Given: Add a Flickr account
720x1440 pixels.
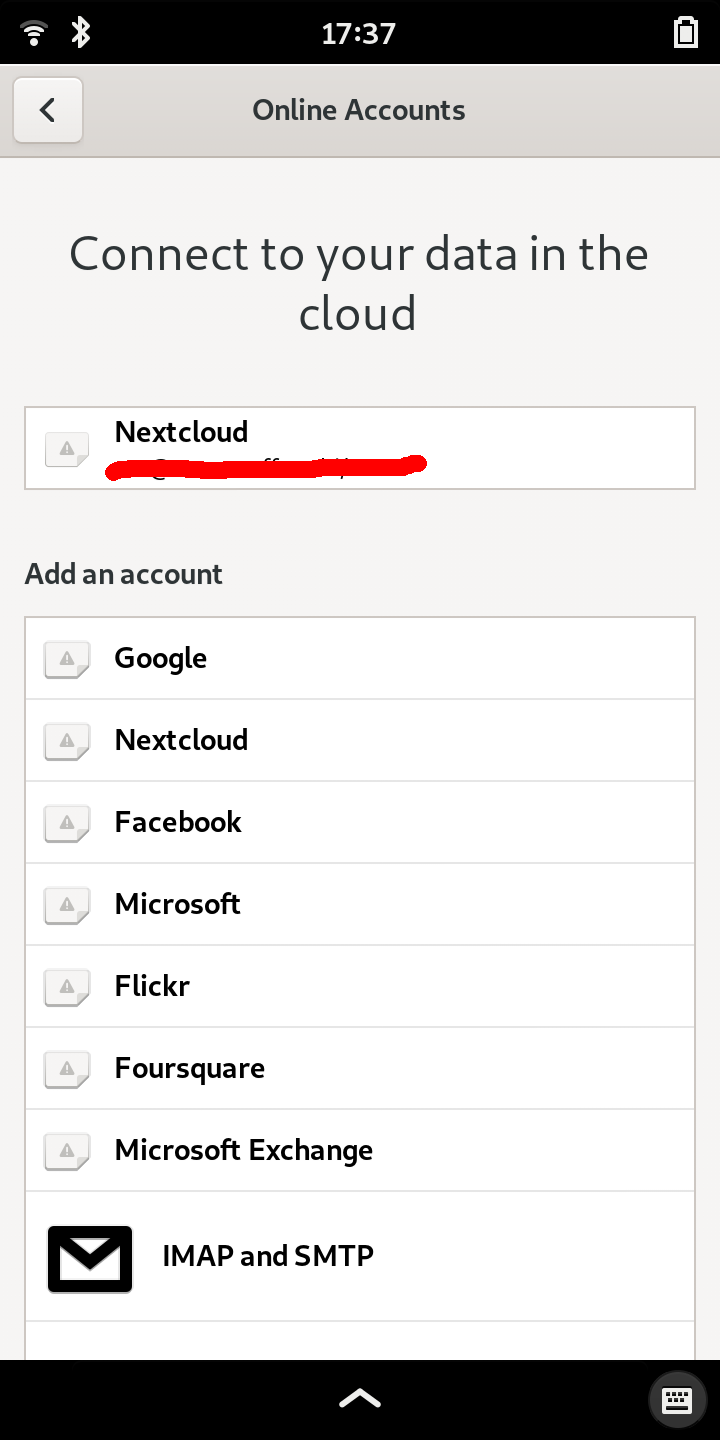Looking at the screenshot, I should (360, 986).
